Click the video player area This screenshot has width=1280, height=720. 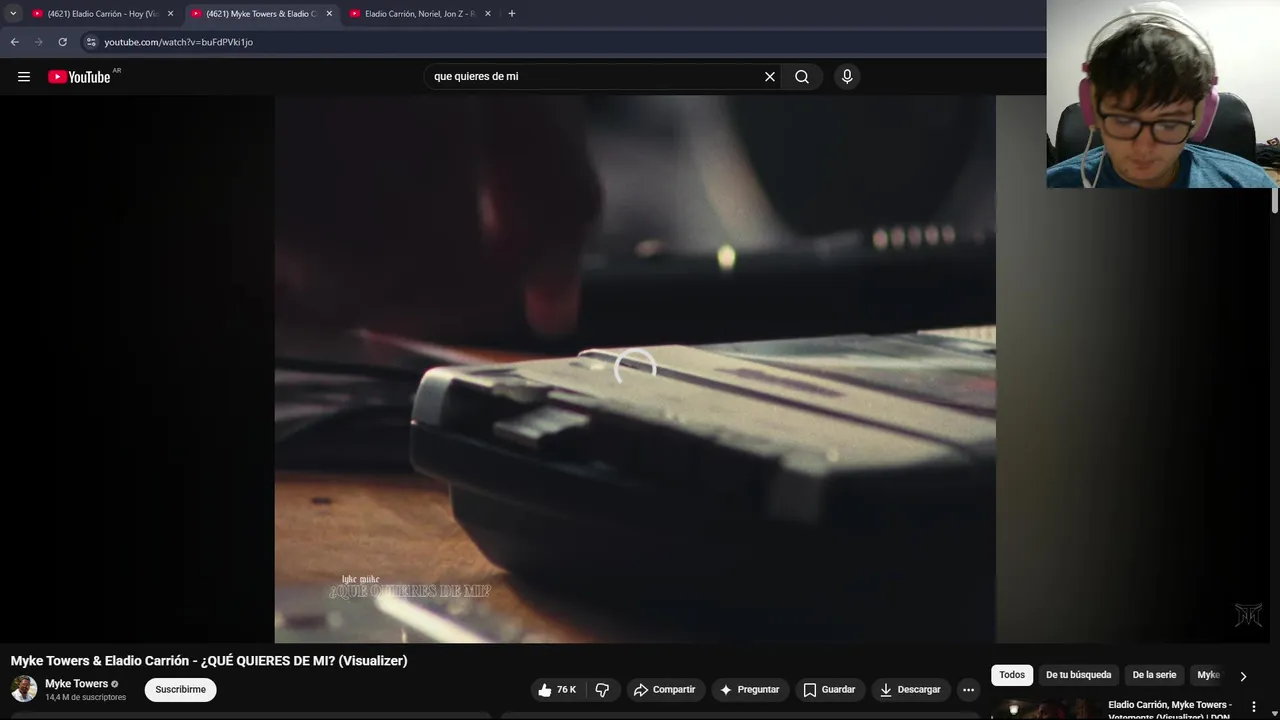[x=635, y=369]
